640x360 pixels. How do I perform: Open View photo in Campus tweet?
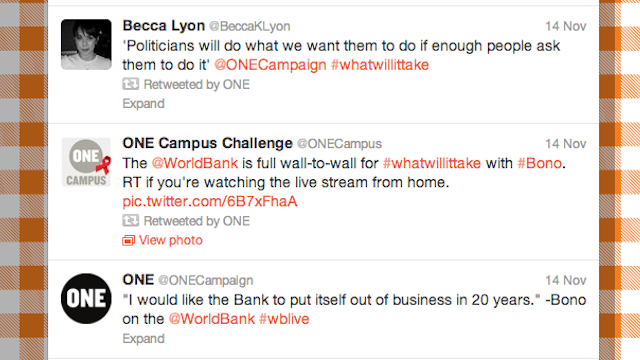[171, 240]
